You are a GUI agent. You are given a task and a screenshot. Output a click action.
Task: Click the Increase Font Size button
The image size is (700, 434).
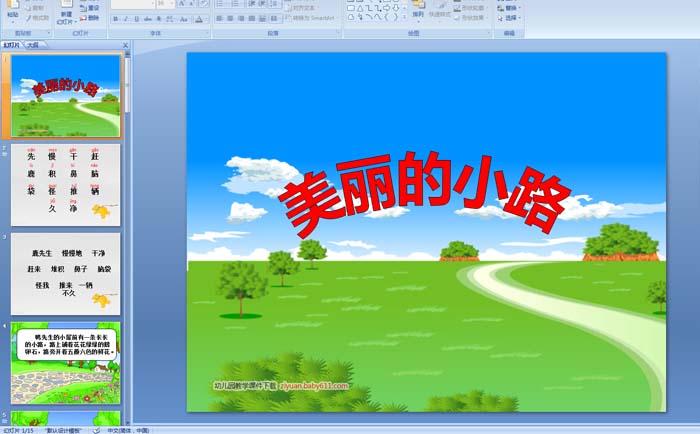click(x=182, y=4)
